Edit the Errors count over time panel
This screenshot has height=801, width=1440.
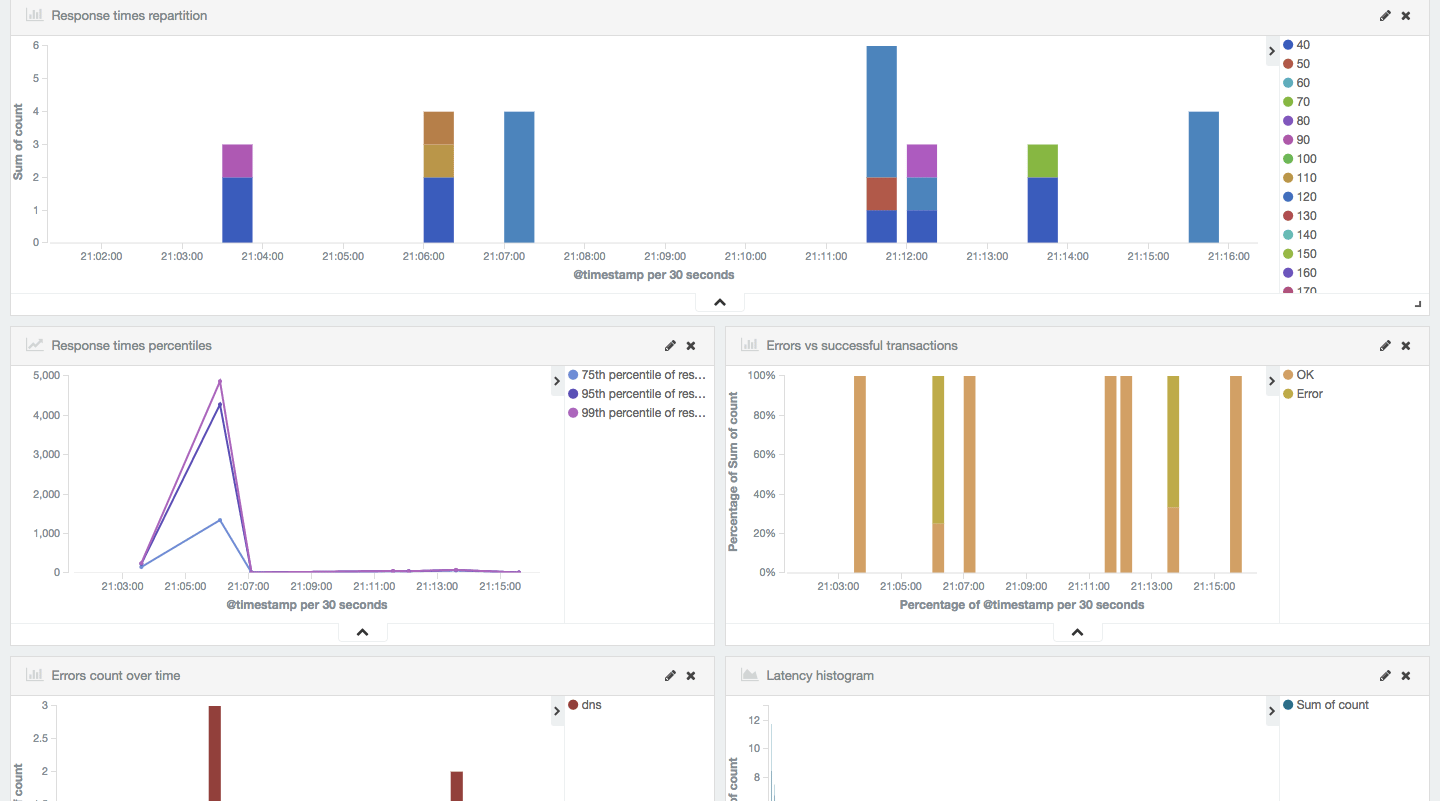click(x=670, y=676)
